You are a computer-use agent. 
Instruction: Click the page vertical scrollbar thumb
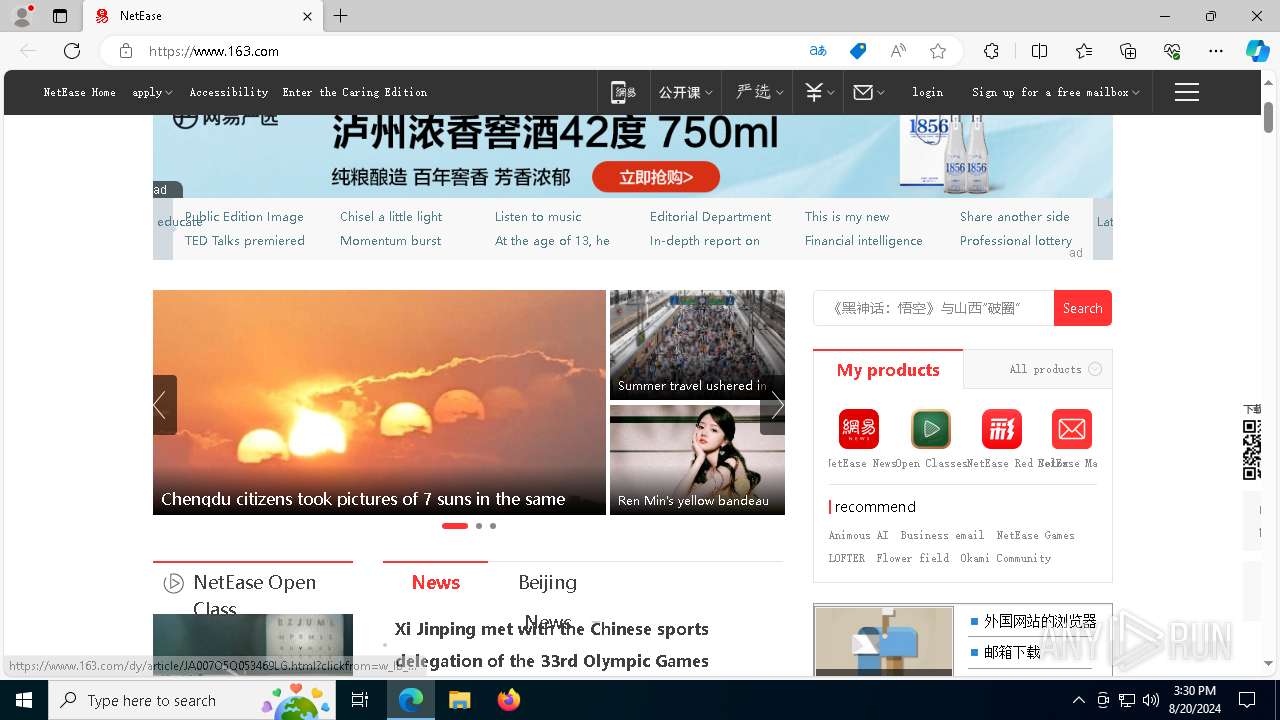coord(1269,117)
